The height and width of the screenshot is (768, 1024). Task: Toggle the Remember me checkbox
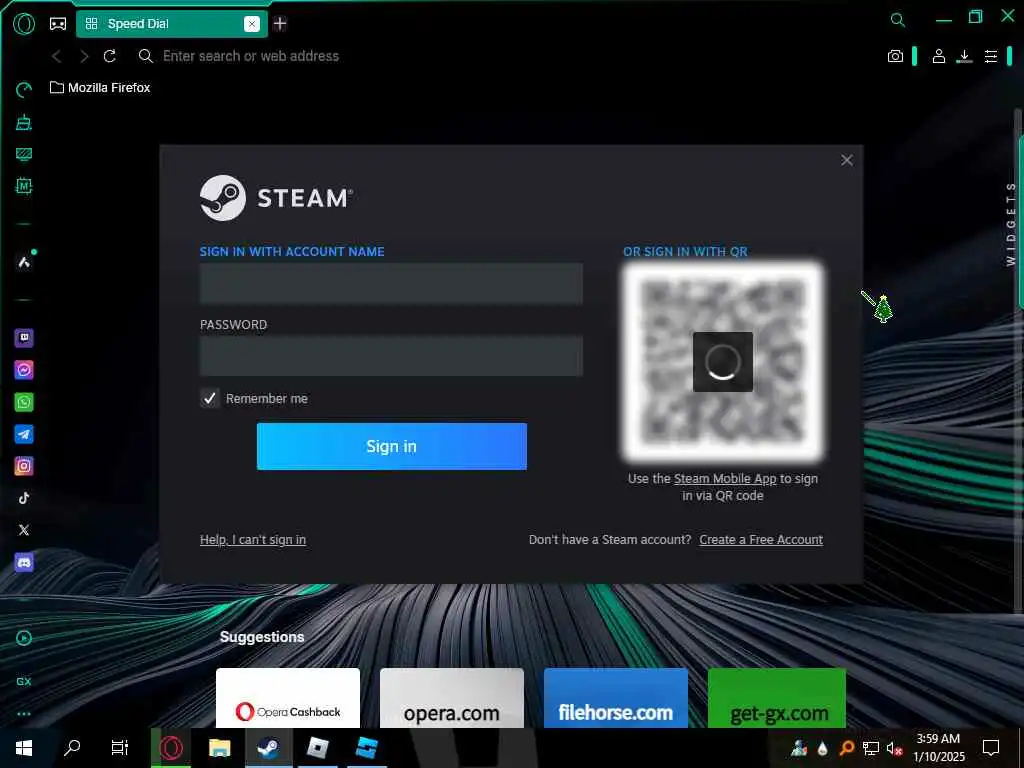(x=210, y=398)
